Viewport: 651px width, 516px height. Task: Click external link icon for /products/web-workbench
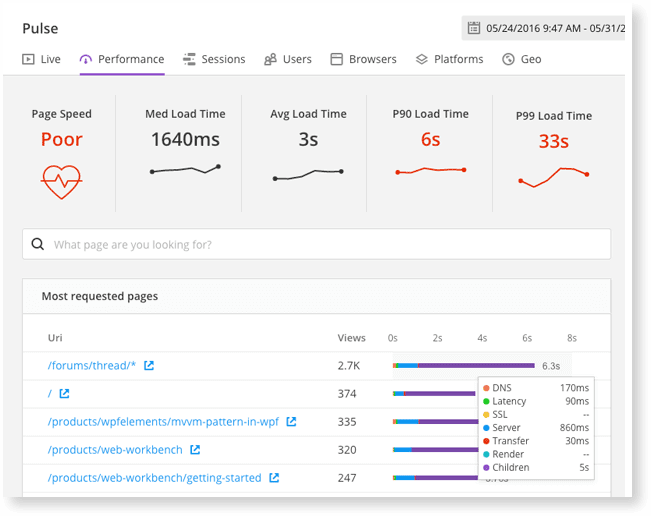[195, 449]
